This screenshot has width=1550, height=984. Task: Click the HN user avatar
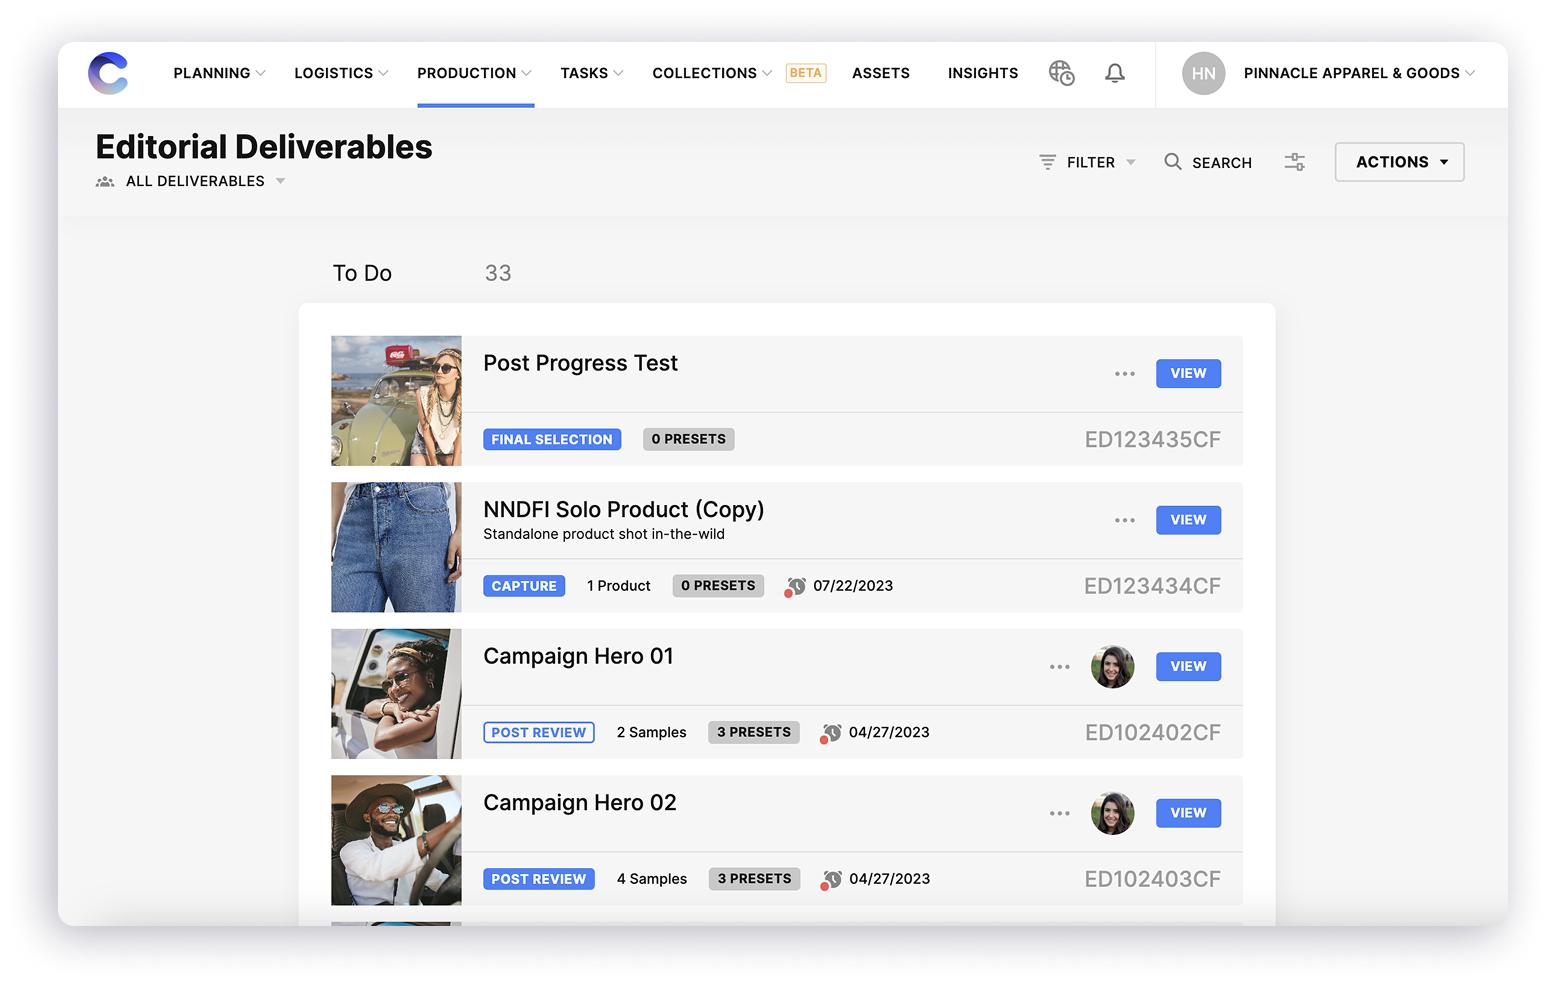[x=1204, y=73]
